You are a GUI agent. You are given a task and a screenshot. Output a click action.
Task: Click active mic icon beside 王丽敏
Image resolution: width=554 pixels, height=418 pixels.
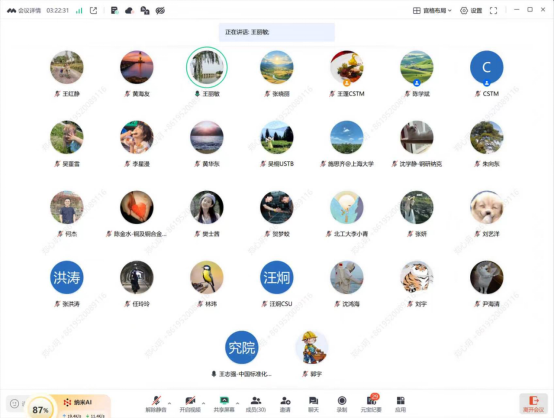[197, 94]
